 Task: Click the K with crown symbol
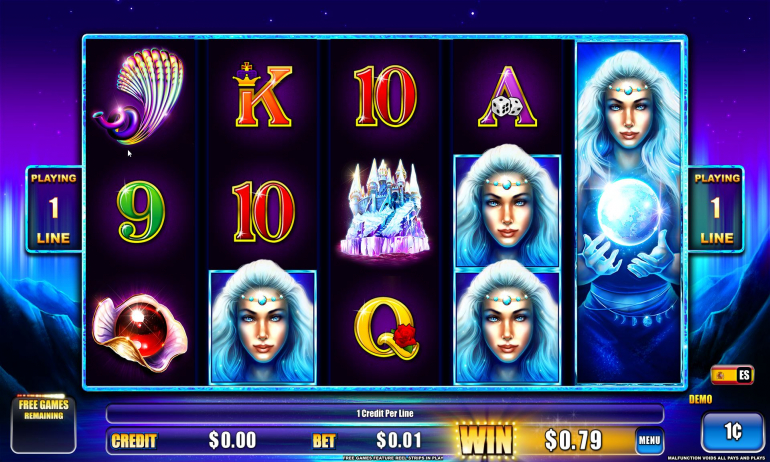pos(262,94)
